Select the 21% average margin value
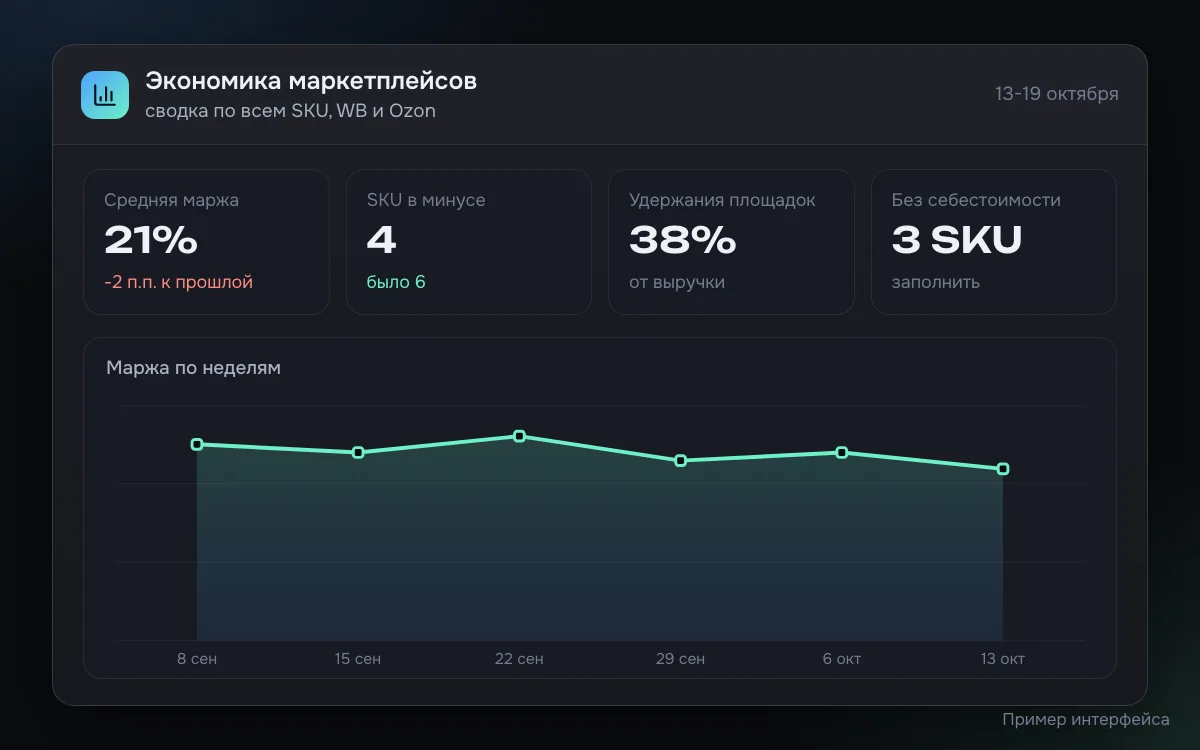This screenshot has height=750, width=1200. pyautogui.click(x=151, y=241)
